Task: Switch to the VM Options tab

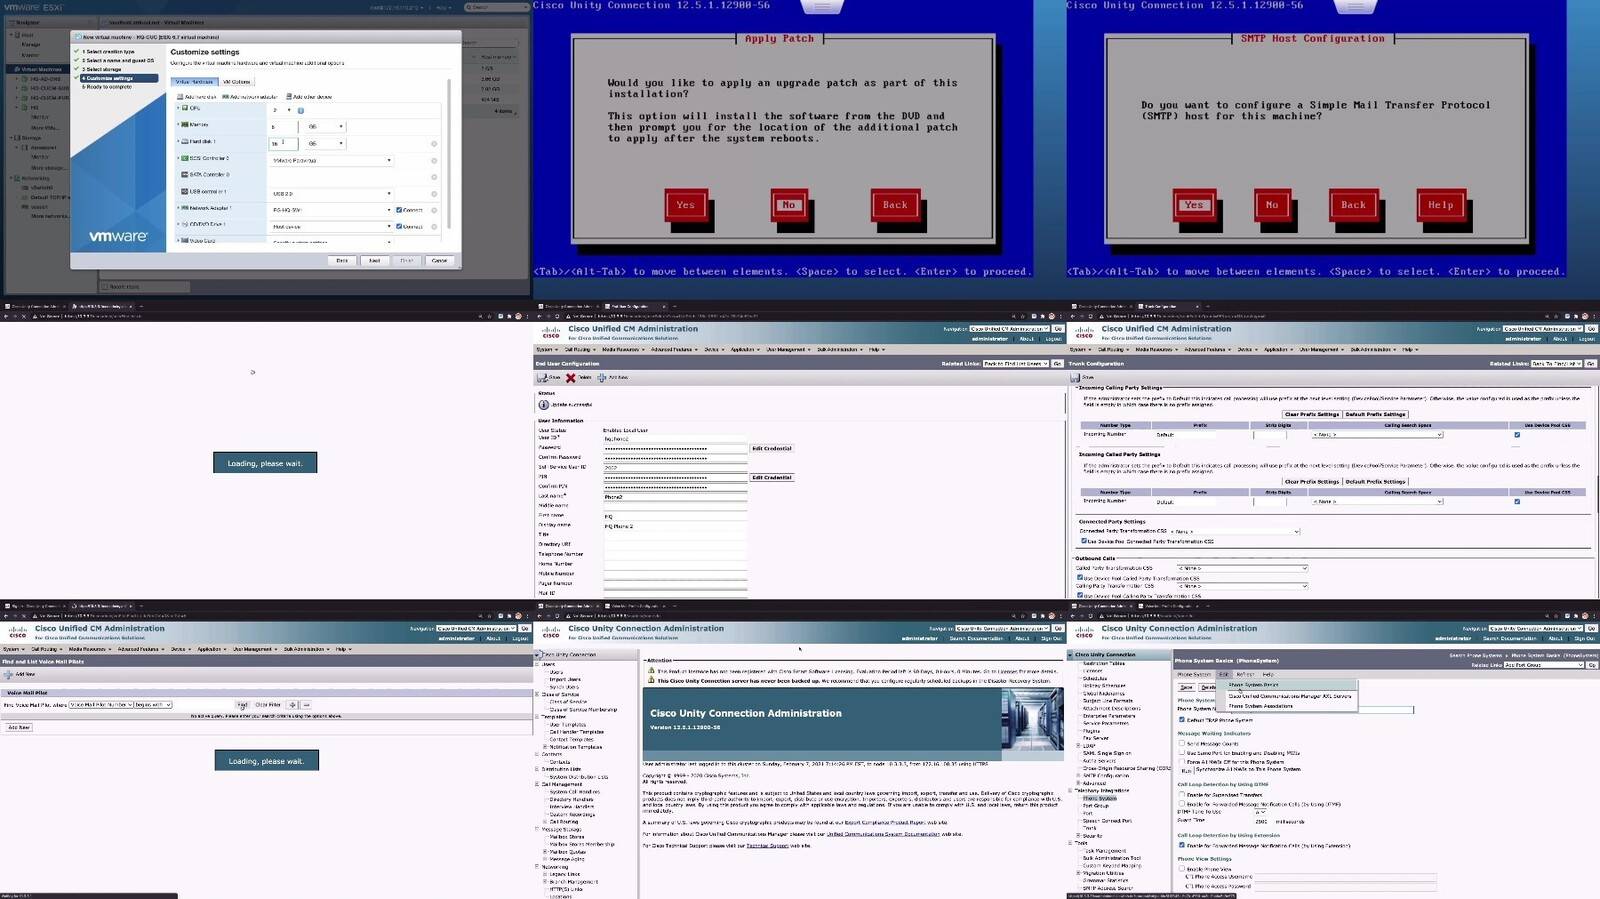Action: (x=237, y=82)
